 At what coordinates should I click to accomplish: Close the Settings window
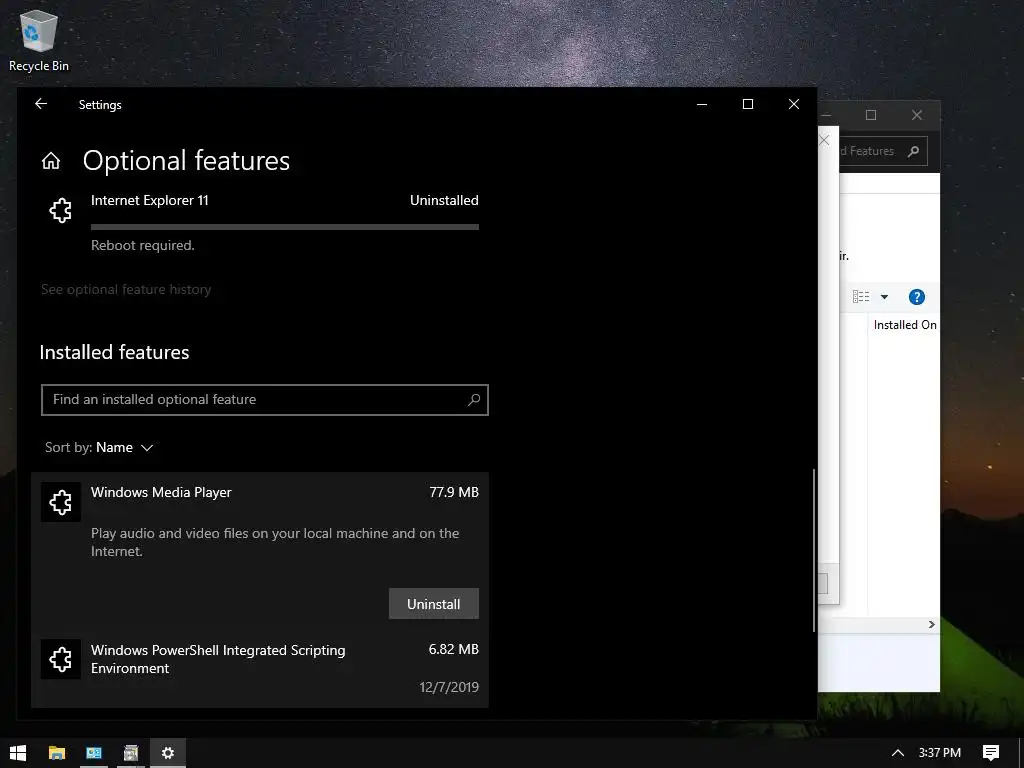[x=793, y=104]
